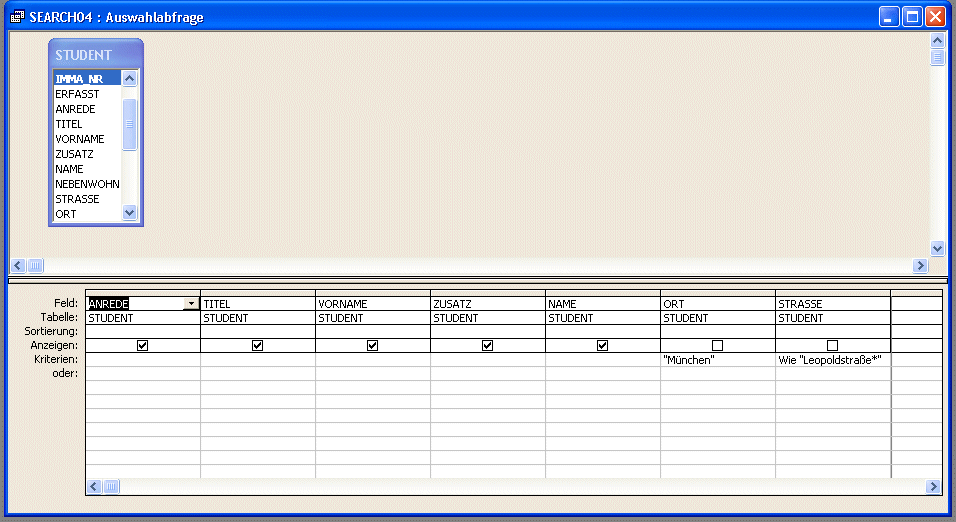Click the up arrow in the STUDENT field list
Image resolution: width=956 pixels, height=522 pixels.
click(x=129, y=78)
